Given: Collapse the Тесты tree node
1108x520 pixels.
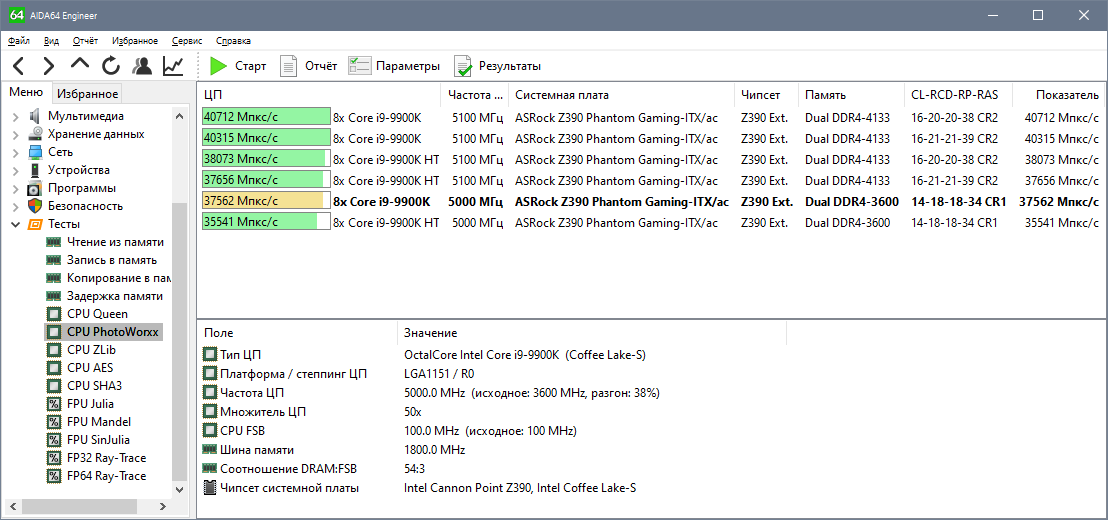Looking at the screenshot, I should pos(15,224).
